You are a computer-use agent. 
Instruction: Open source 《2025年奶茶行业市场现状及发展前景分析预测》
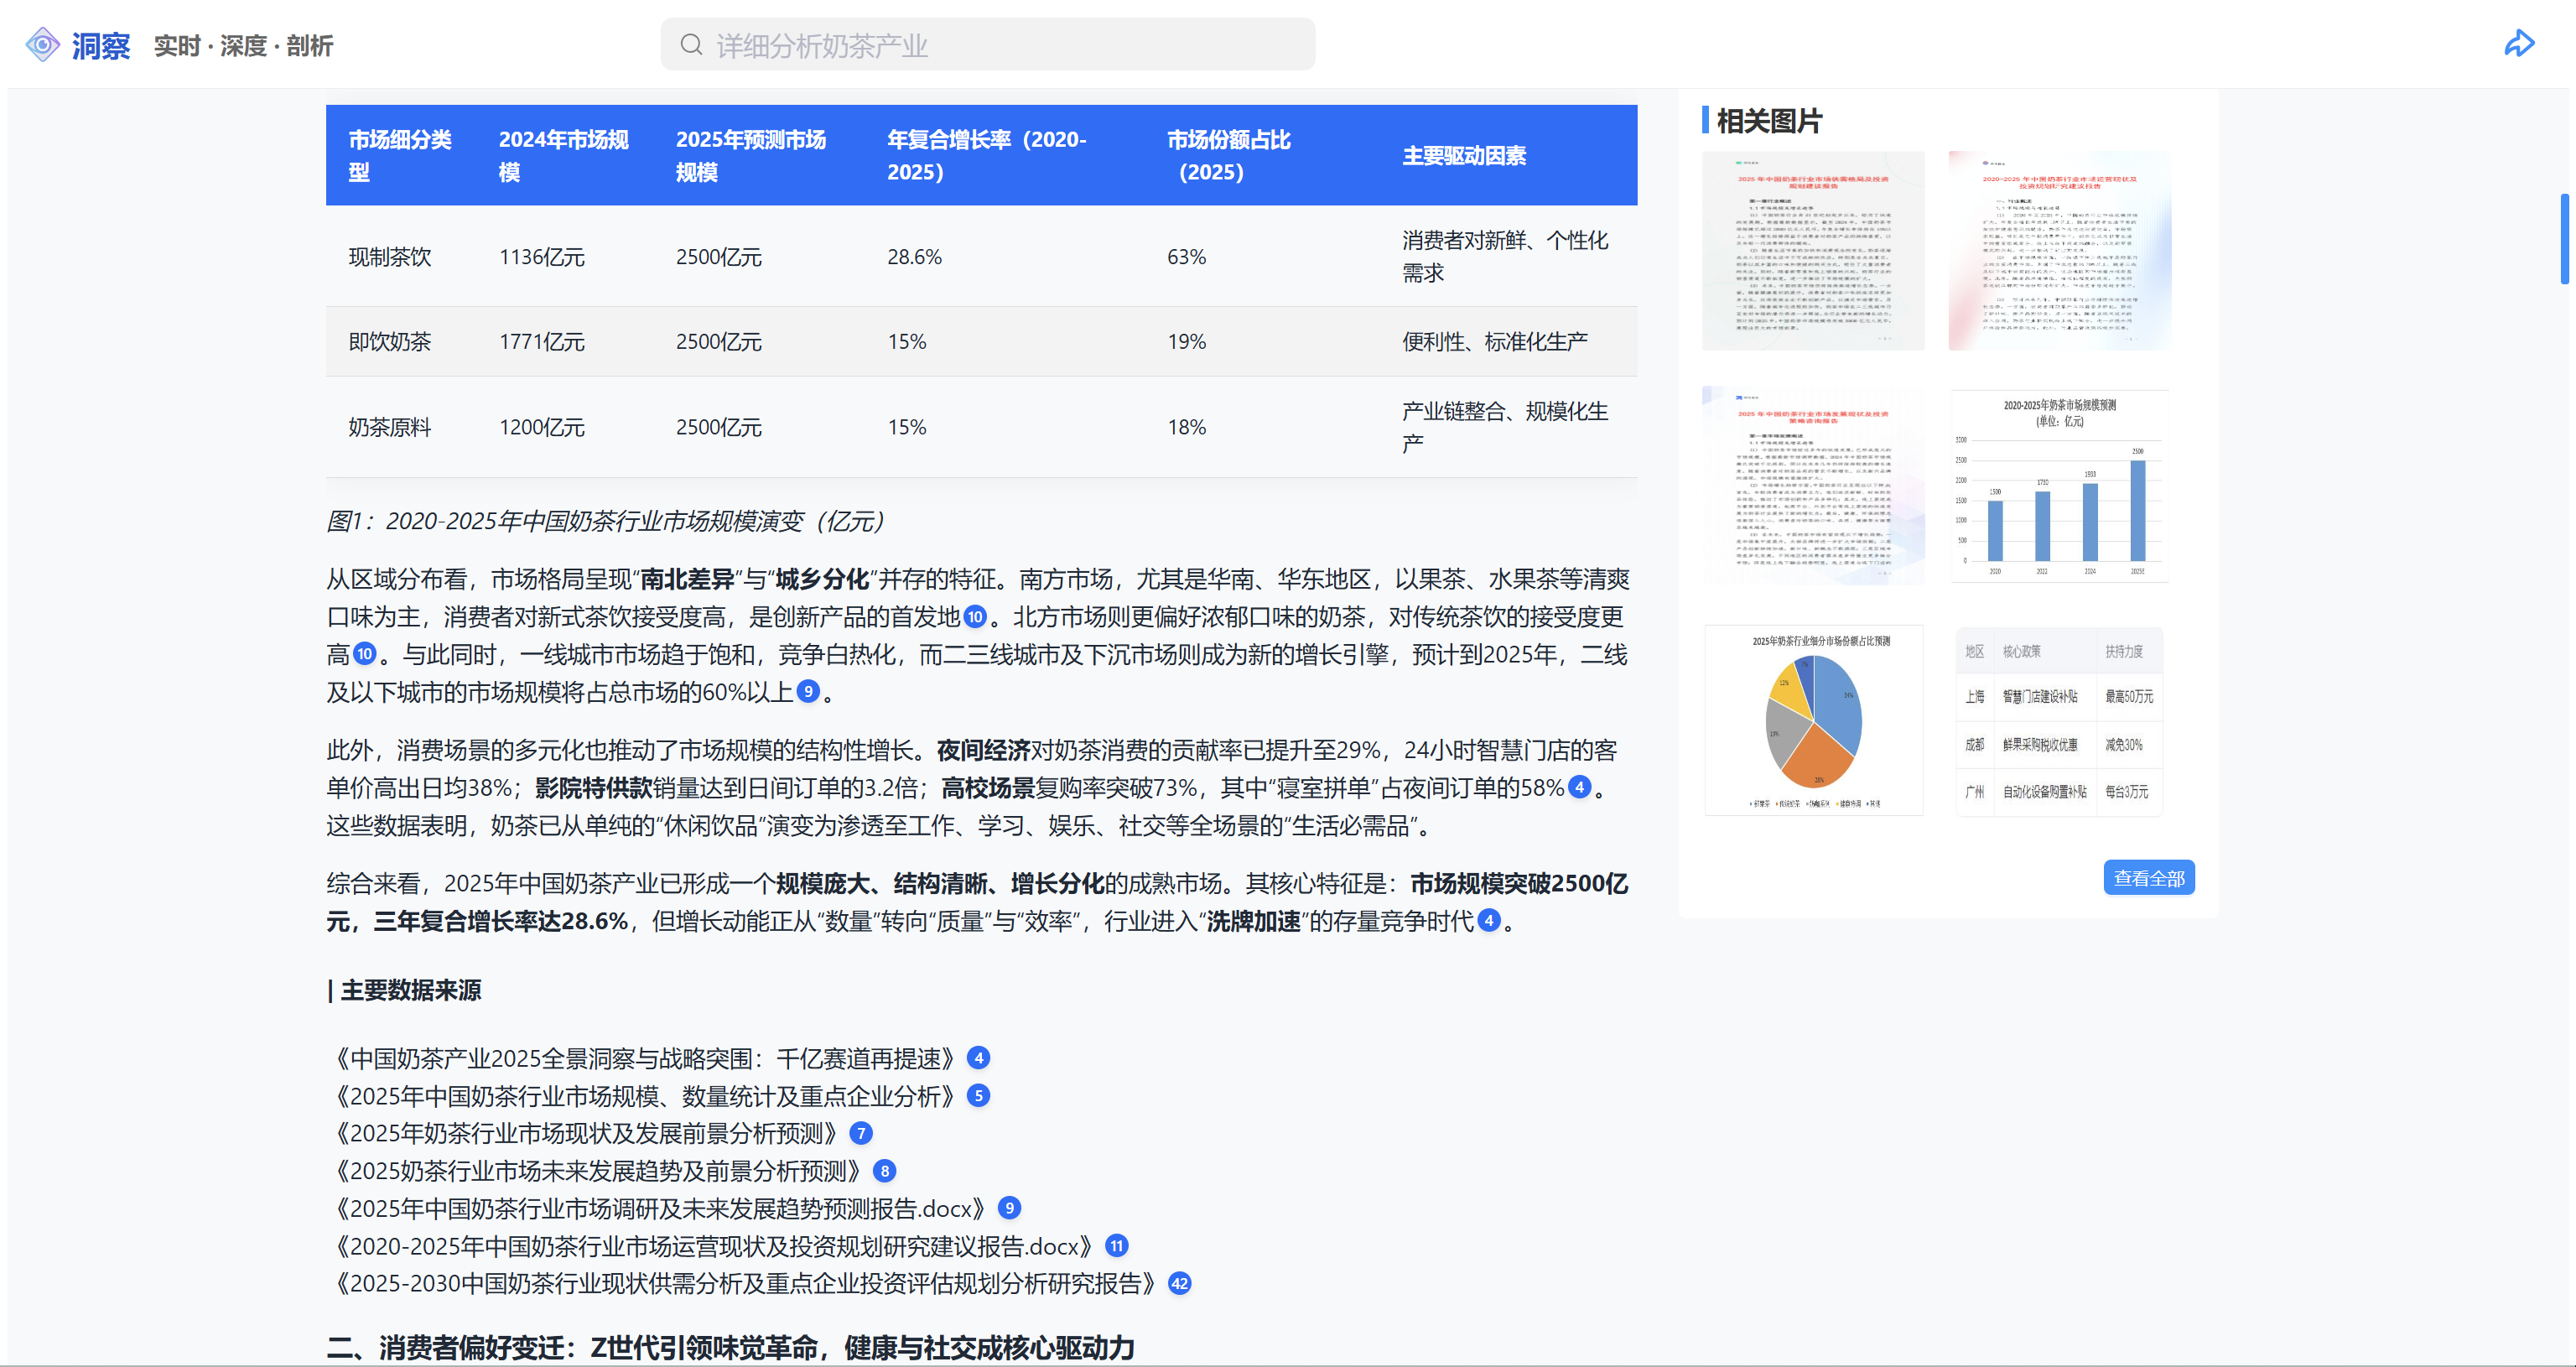click(x=586, y=1134)
